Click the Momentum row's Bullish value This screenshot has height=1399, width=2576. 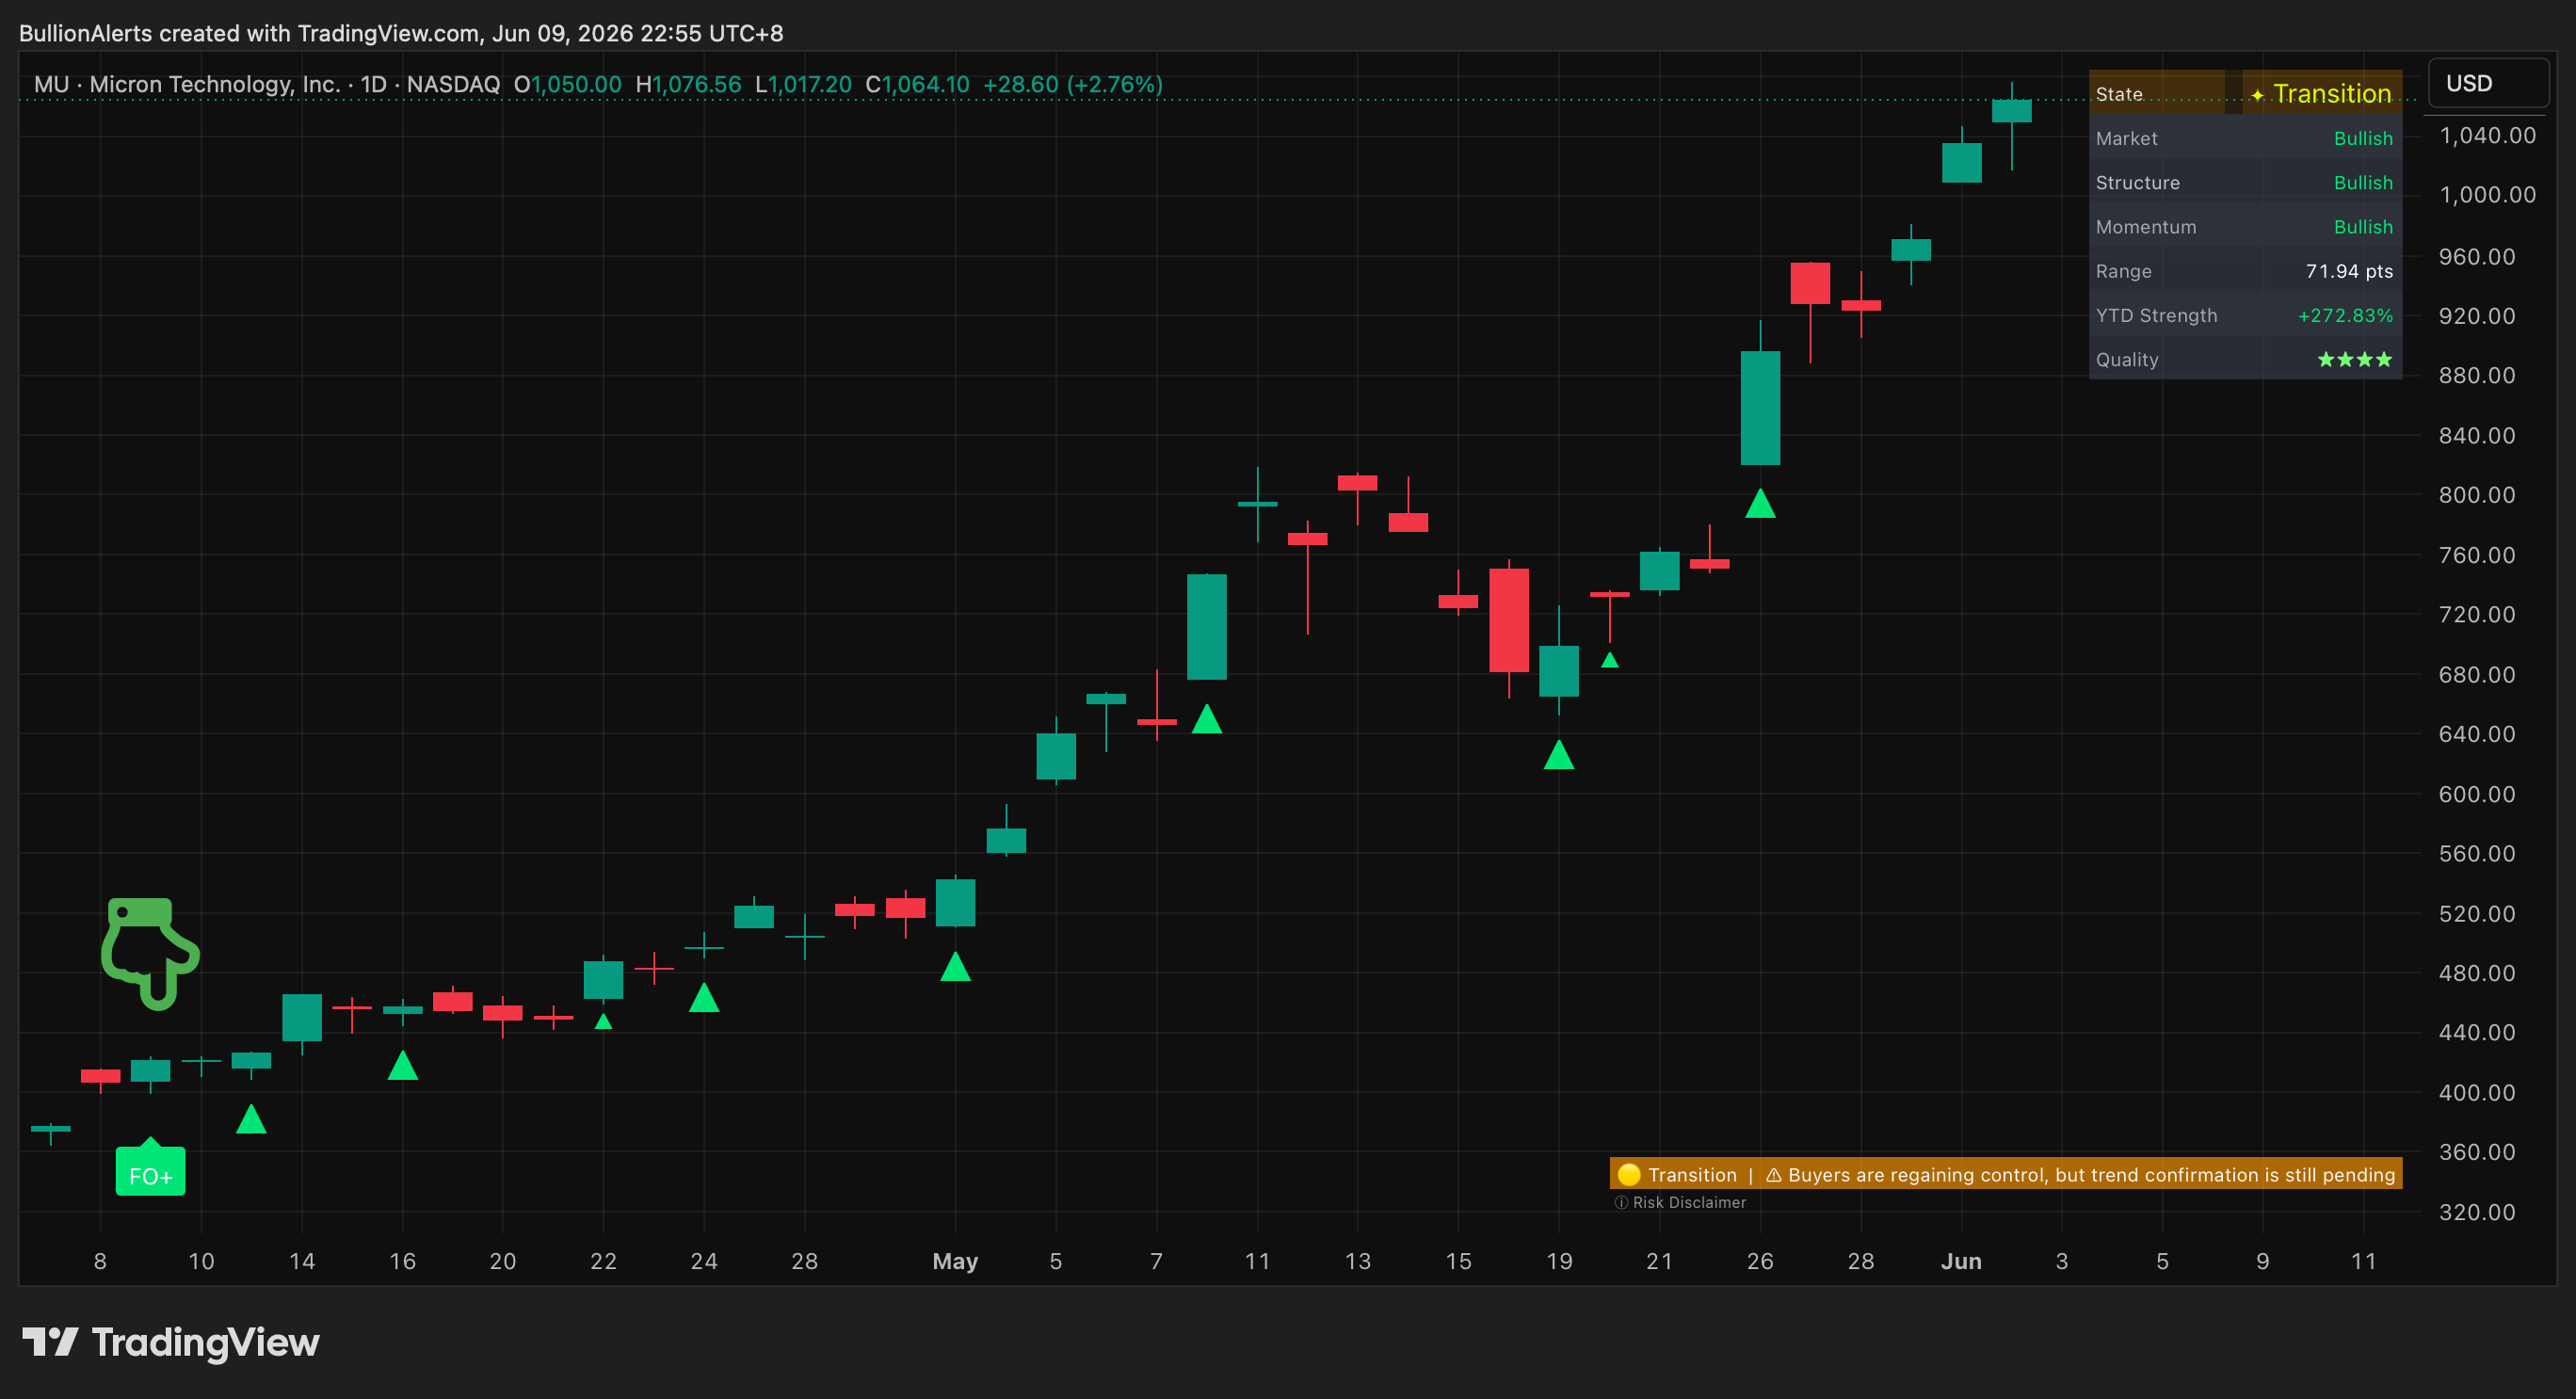tap(2363, 226)
